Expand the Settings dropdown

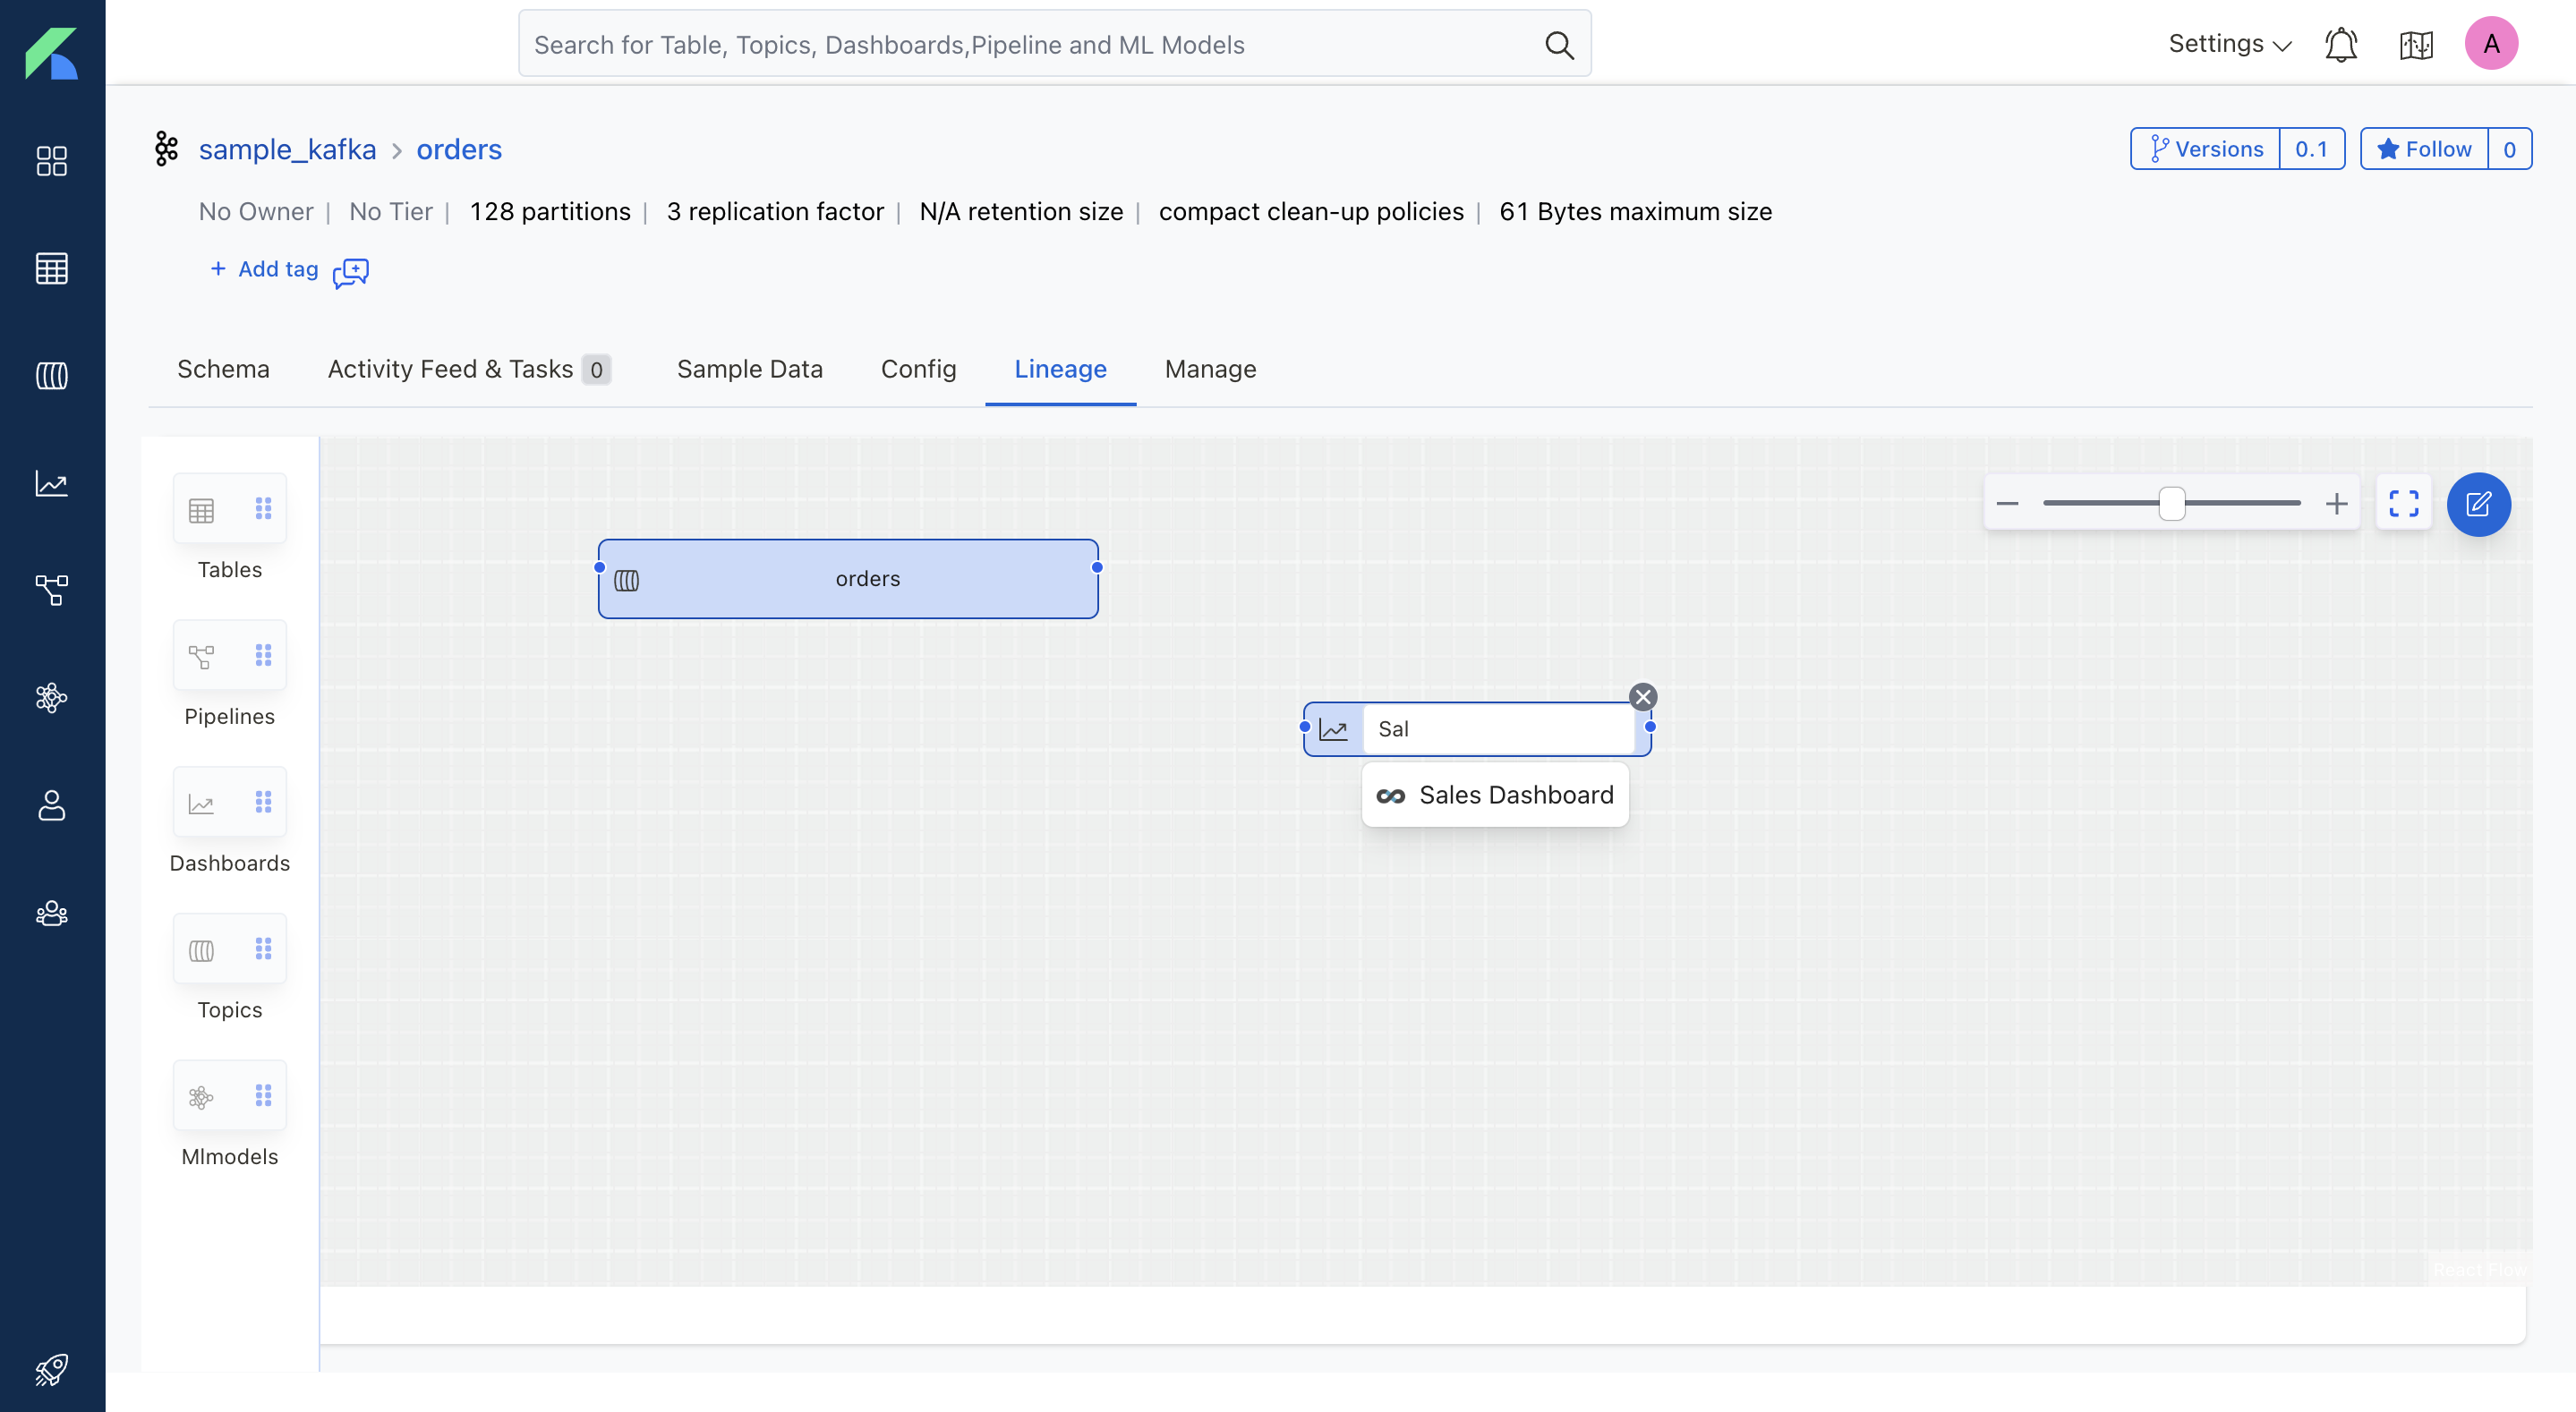(x=2229, y=44)
